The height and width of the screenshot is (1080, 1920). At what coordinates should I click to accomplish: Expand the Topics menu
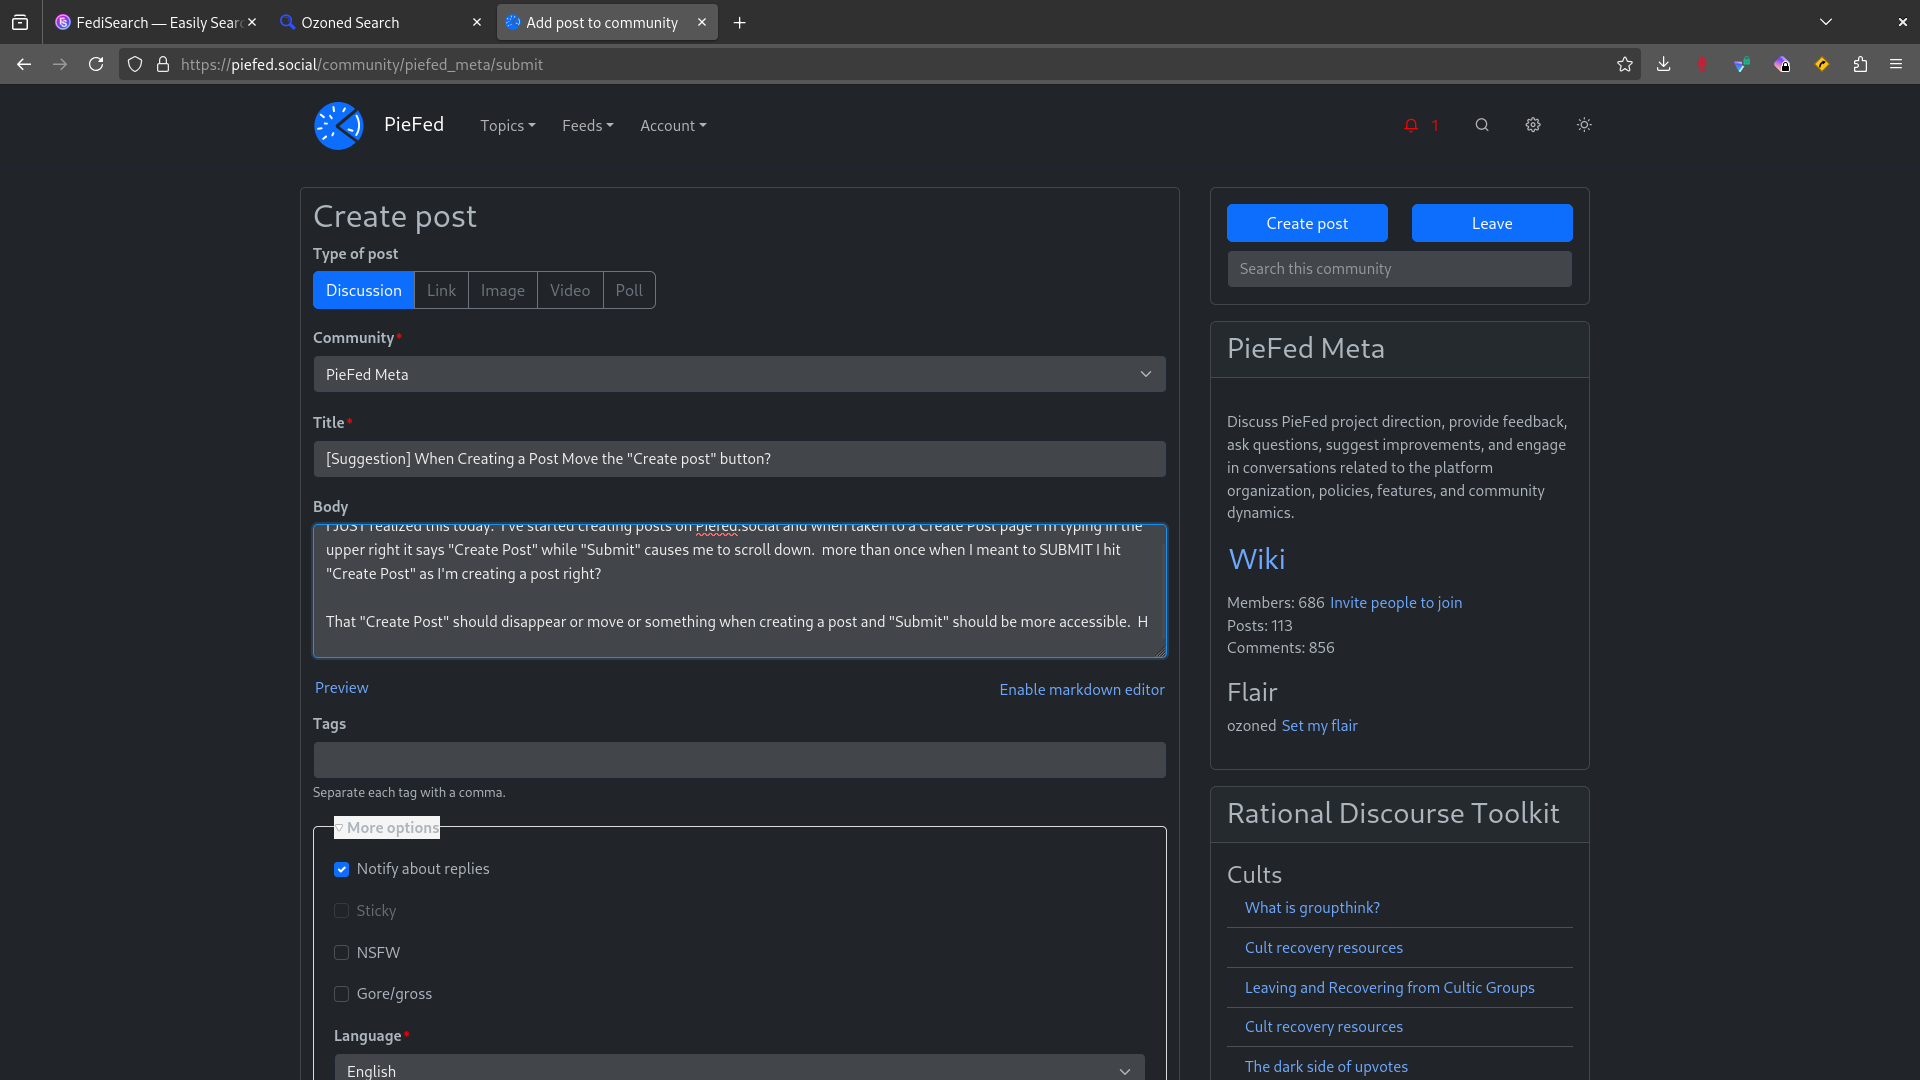click(x=508, y=125)
